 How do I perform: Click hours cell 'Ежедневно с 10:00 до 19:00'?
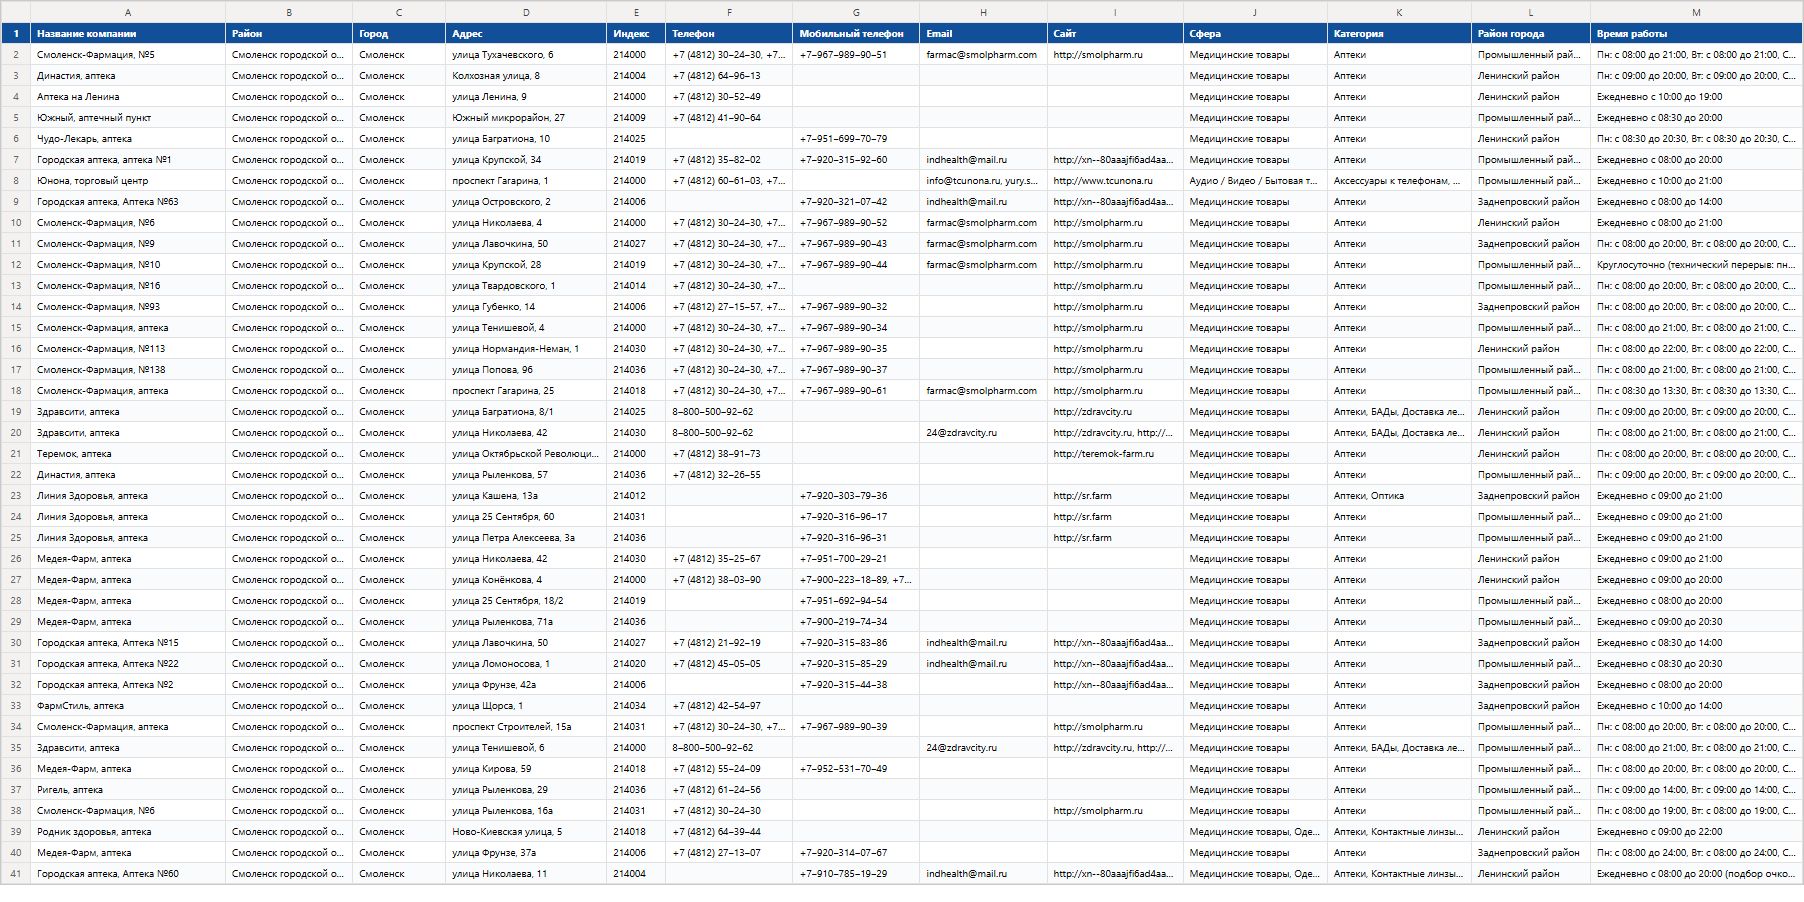(1696, 97)
